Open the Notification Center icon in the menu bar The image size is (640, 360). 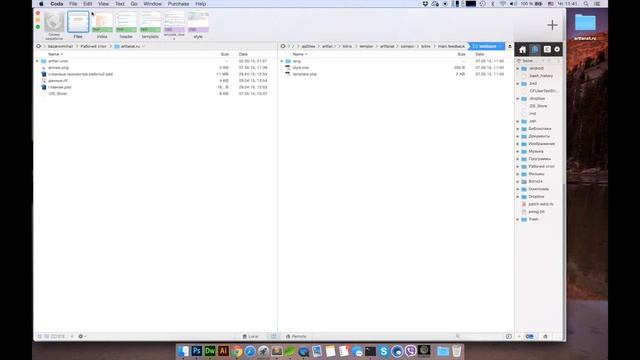pyautogui.click(x=597, y=4)
